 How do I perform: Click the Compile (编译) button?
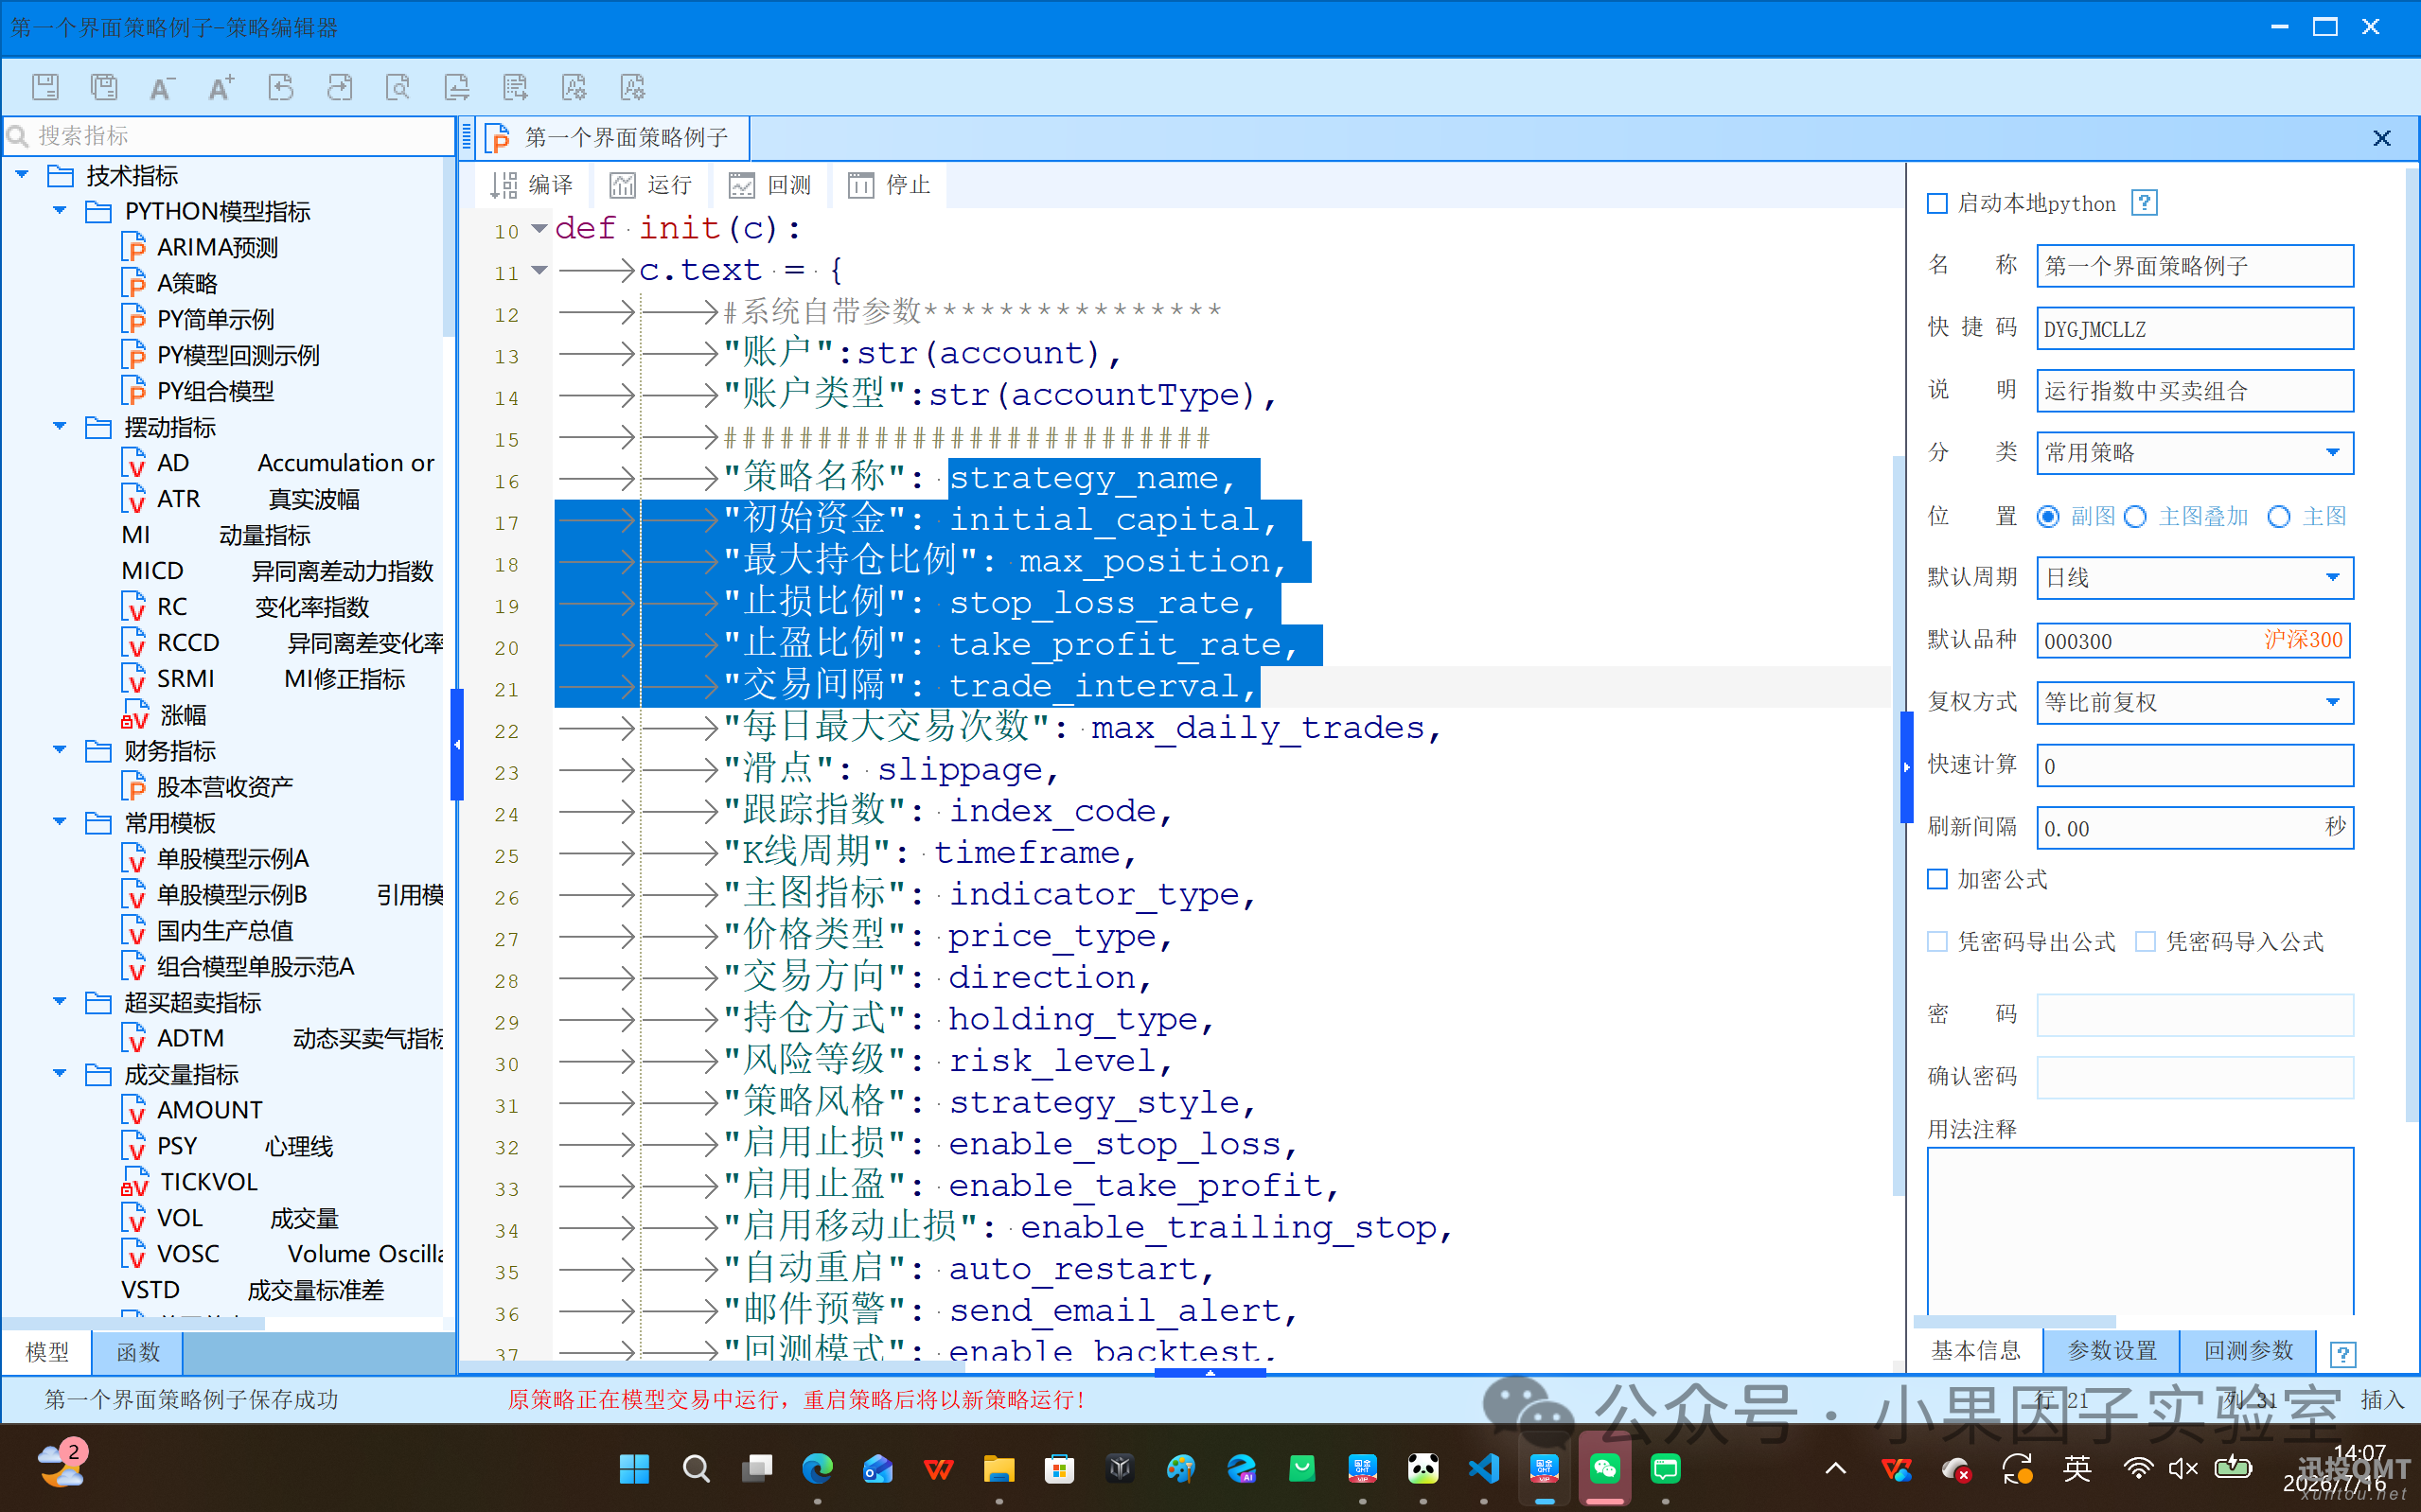click(x=532, y=185)
